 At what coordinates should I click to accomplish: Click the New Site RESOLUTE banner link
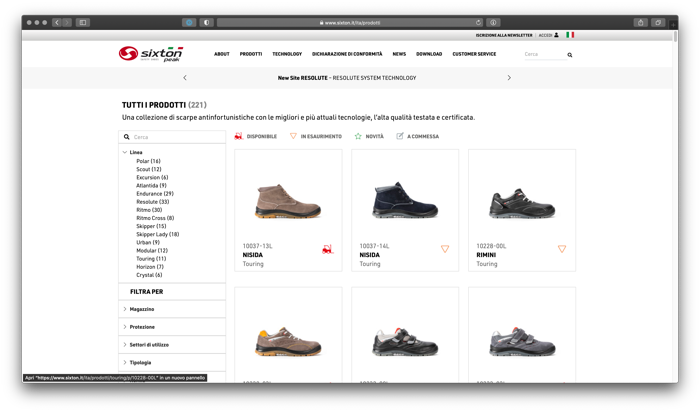click(347, 78)
